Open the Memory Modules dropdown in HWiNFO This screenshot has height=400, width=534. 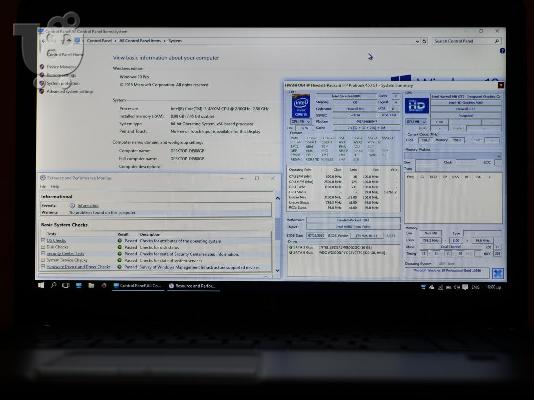(453, 156)
